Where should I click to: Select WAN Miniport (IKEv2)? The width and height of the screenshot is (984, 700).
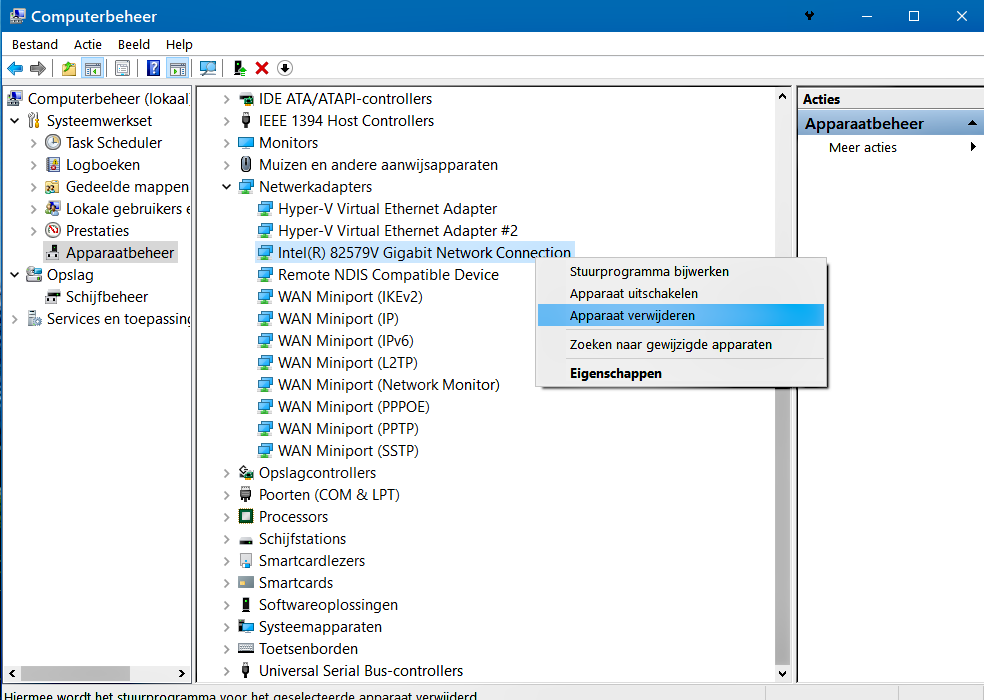[350, 296]
